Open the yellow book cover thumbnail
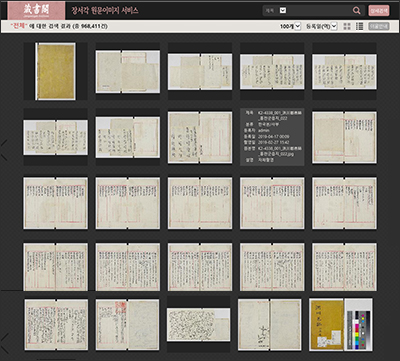 click(56, 71)
